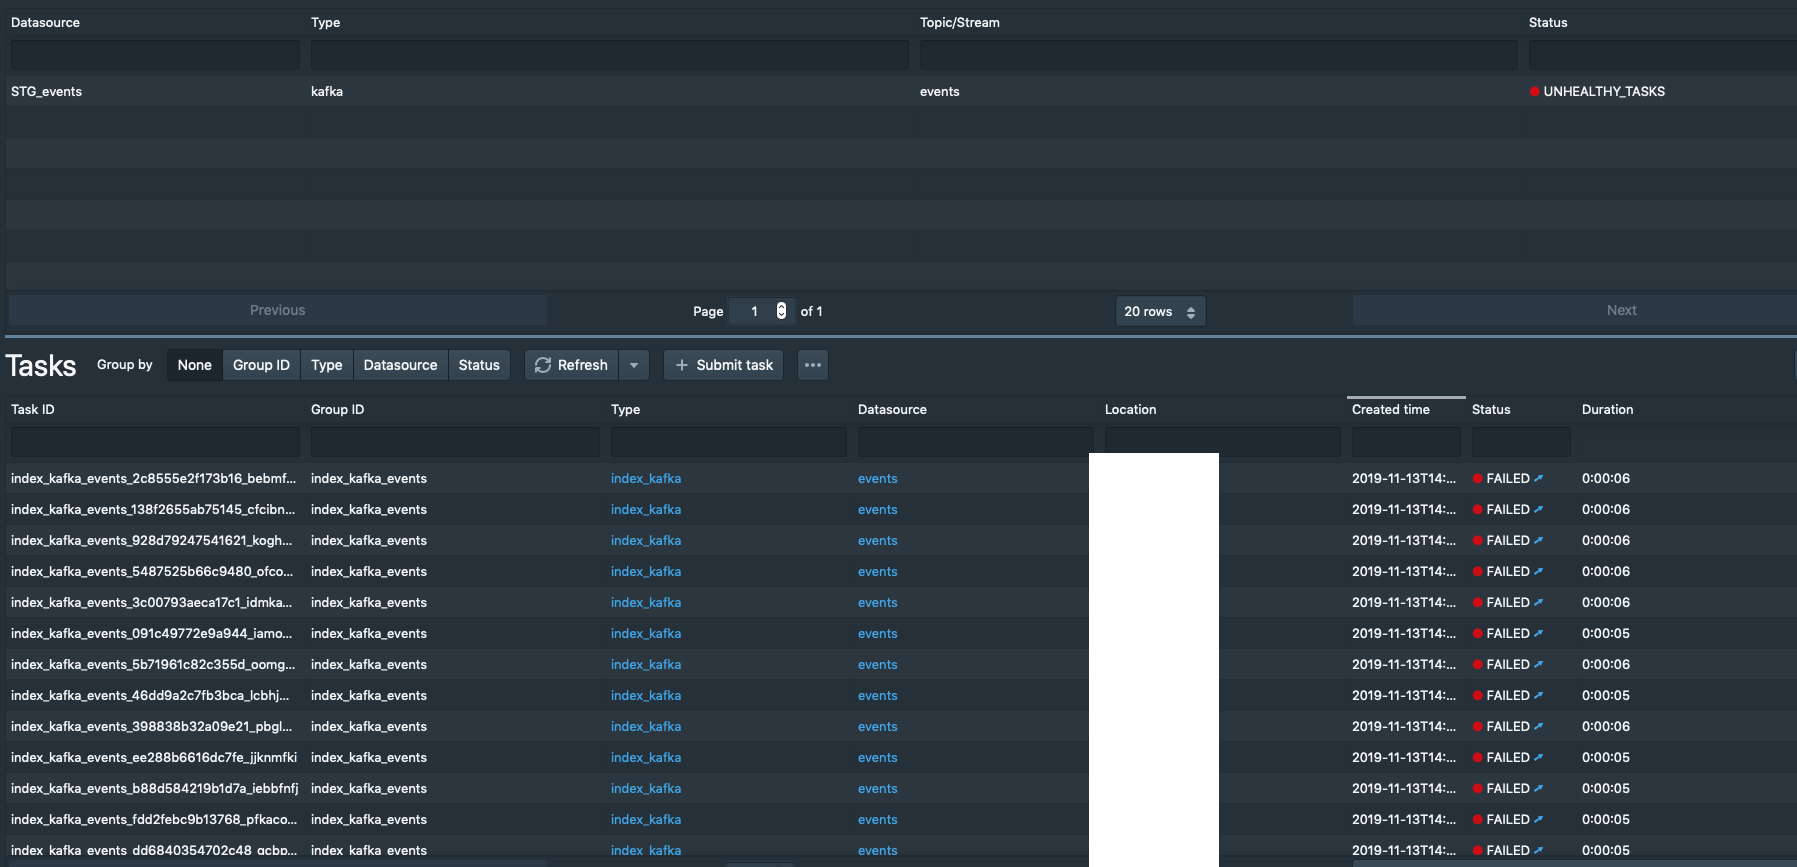Open status detail icon for 091c49772e9a944 task

coord(1538,633)
